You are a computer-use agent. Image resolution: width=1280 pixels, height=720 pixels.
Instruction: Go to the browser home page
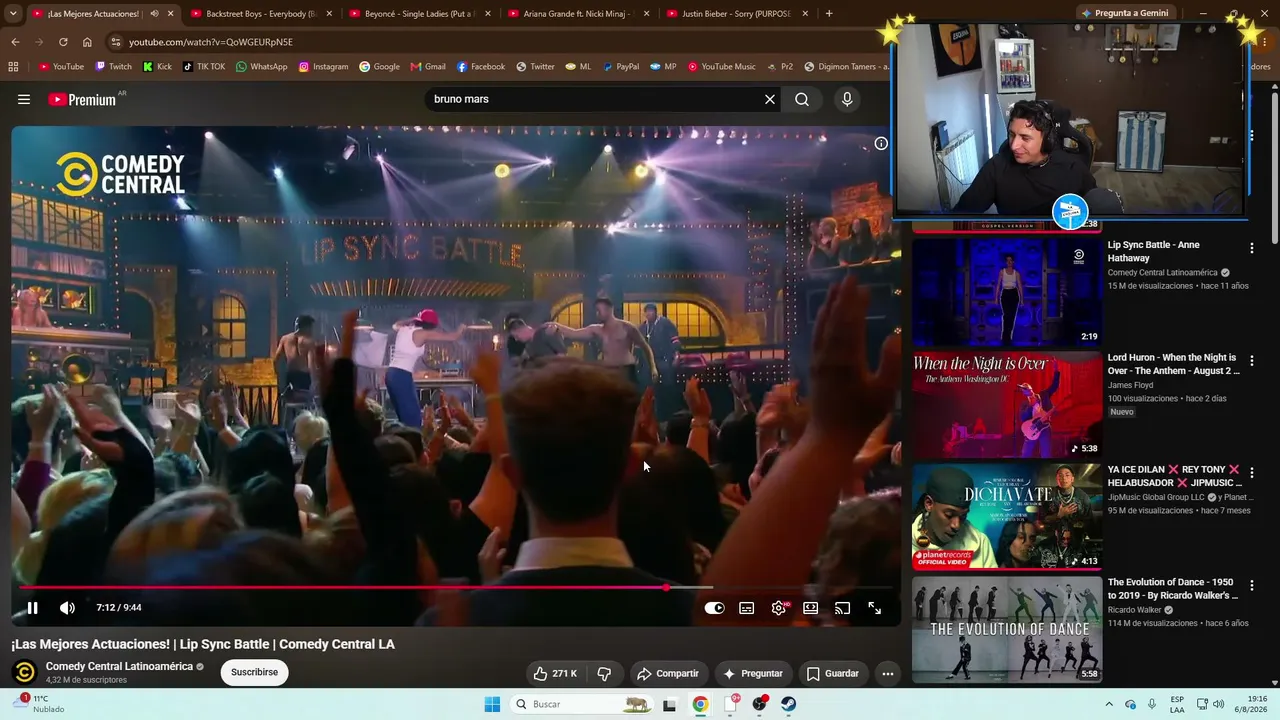tap(87, 42)
